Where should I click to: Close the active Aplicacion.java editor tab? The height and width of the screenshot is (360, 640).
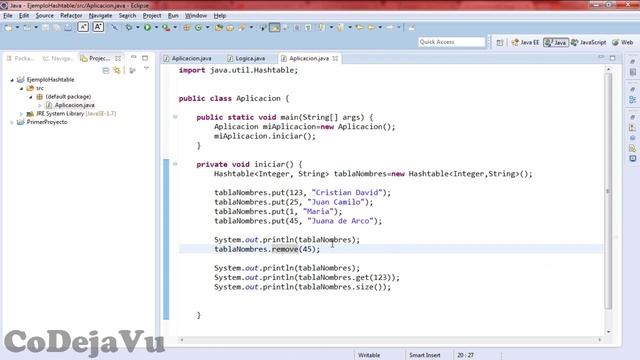point(335,58)
